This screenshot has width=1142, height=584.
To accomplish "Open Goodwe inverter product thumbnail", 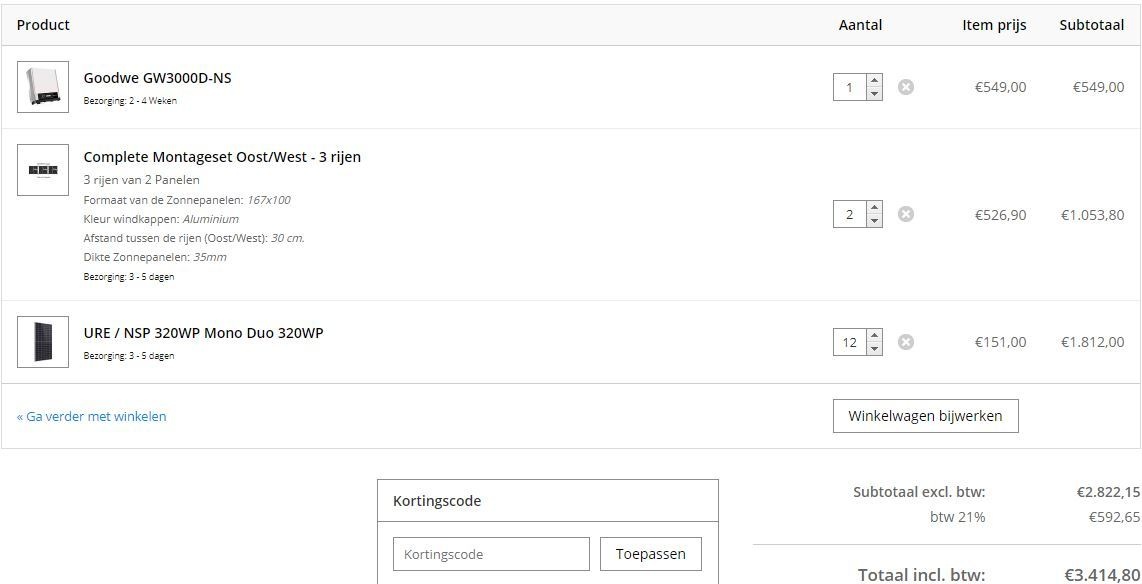I will [43, 87].
